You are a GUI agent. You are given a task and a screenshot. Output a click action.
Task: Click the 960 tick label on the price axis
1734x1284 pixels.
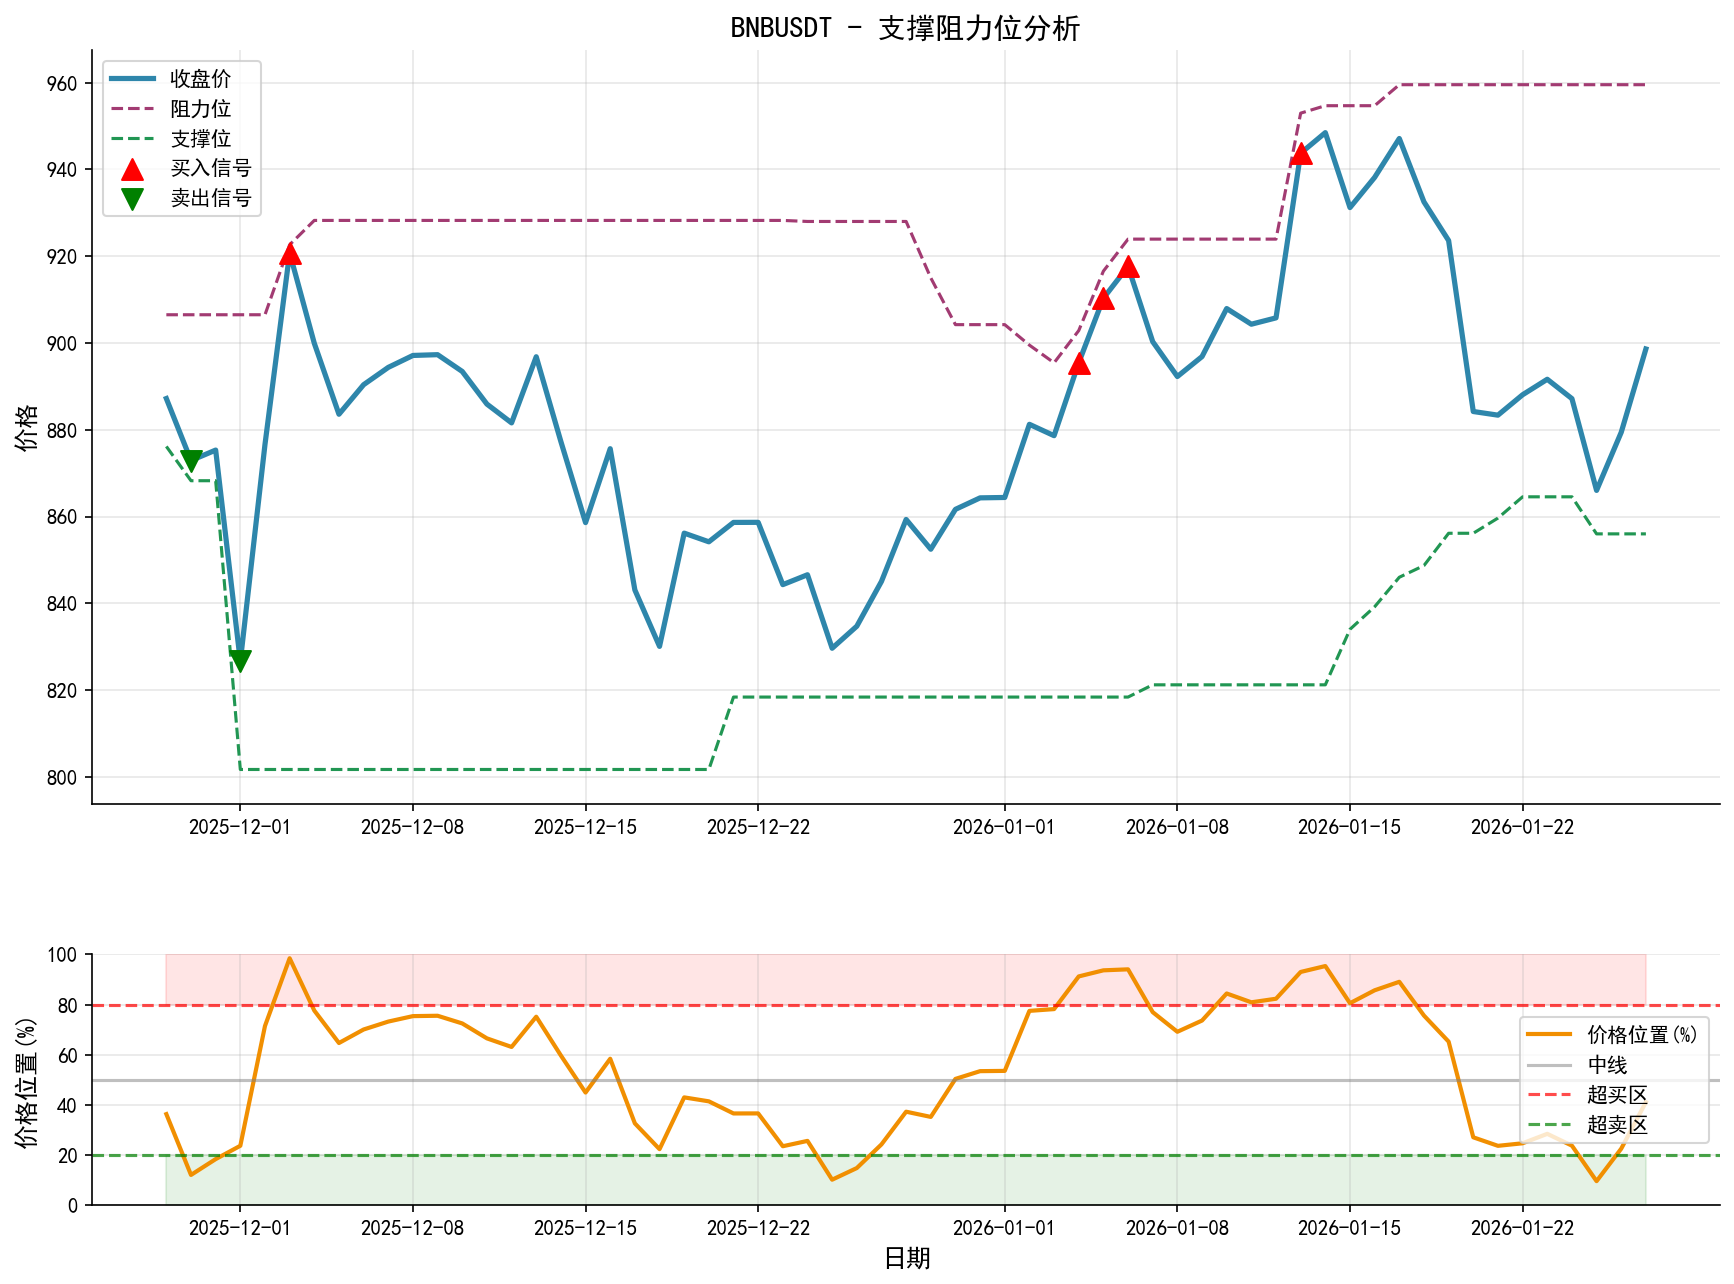62,83
